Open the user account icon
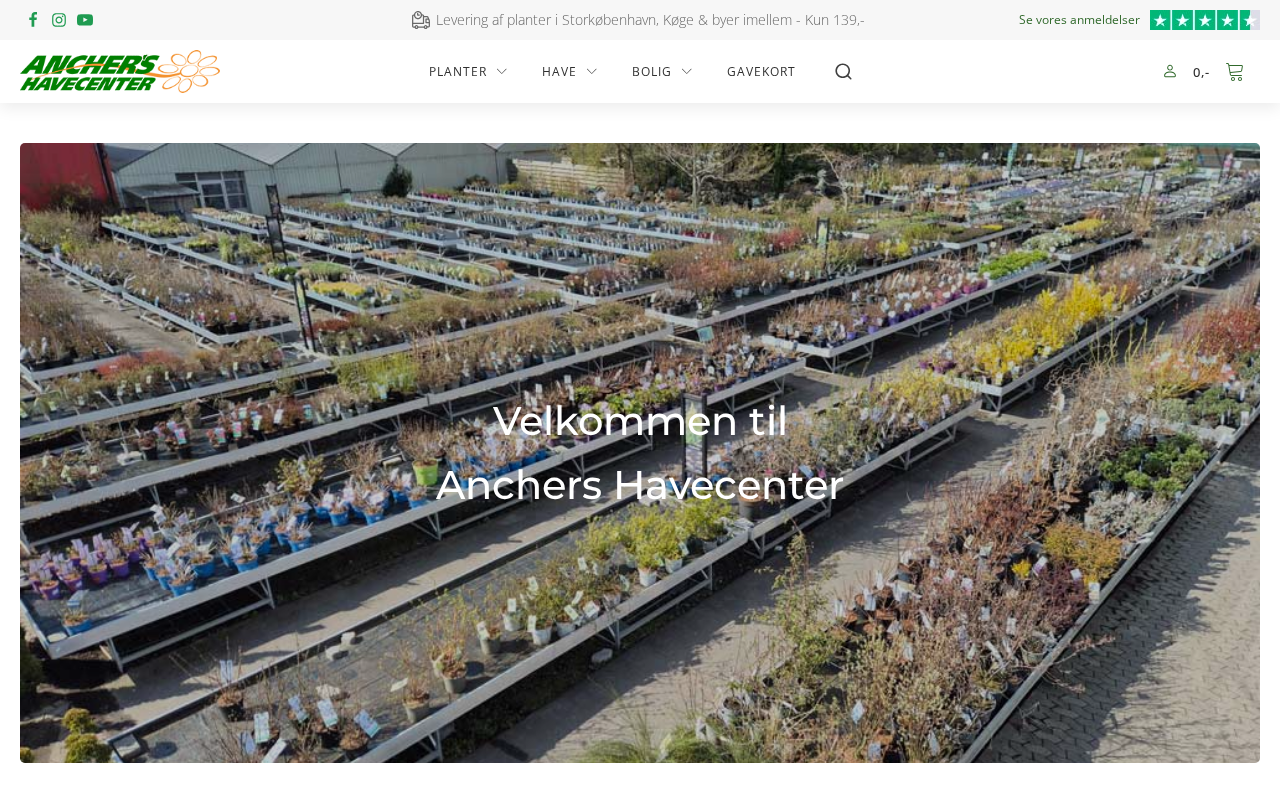Image resolution: width=1280 pixels, height=800 pixels. point(1170,71)
